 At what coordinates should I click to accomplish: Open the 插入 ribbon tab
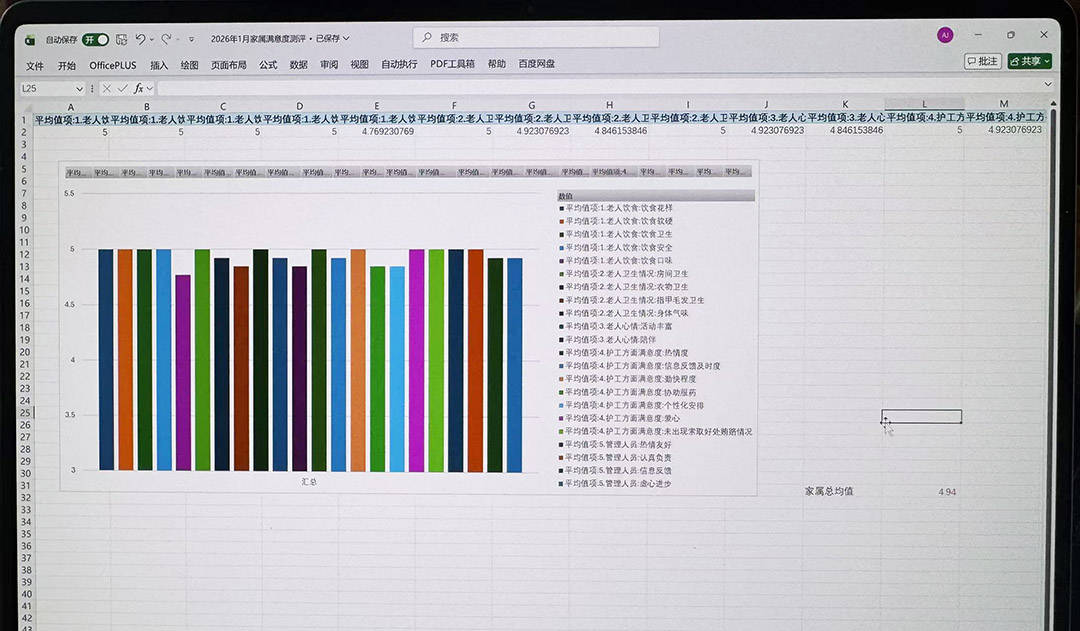159,64
